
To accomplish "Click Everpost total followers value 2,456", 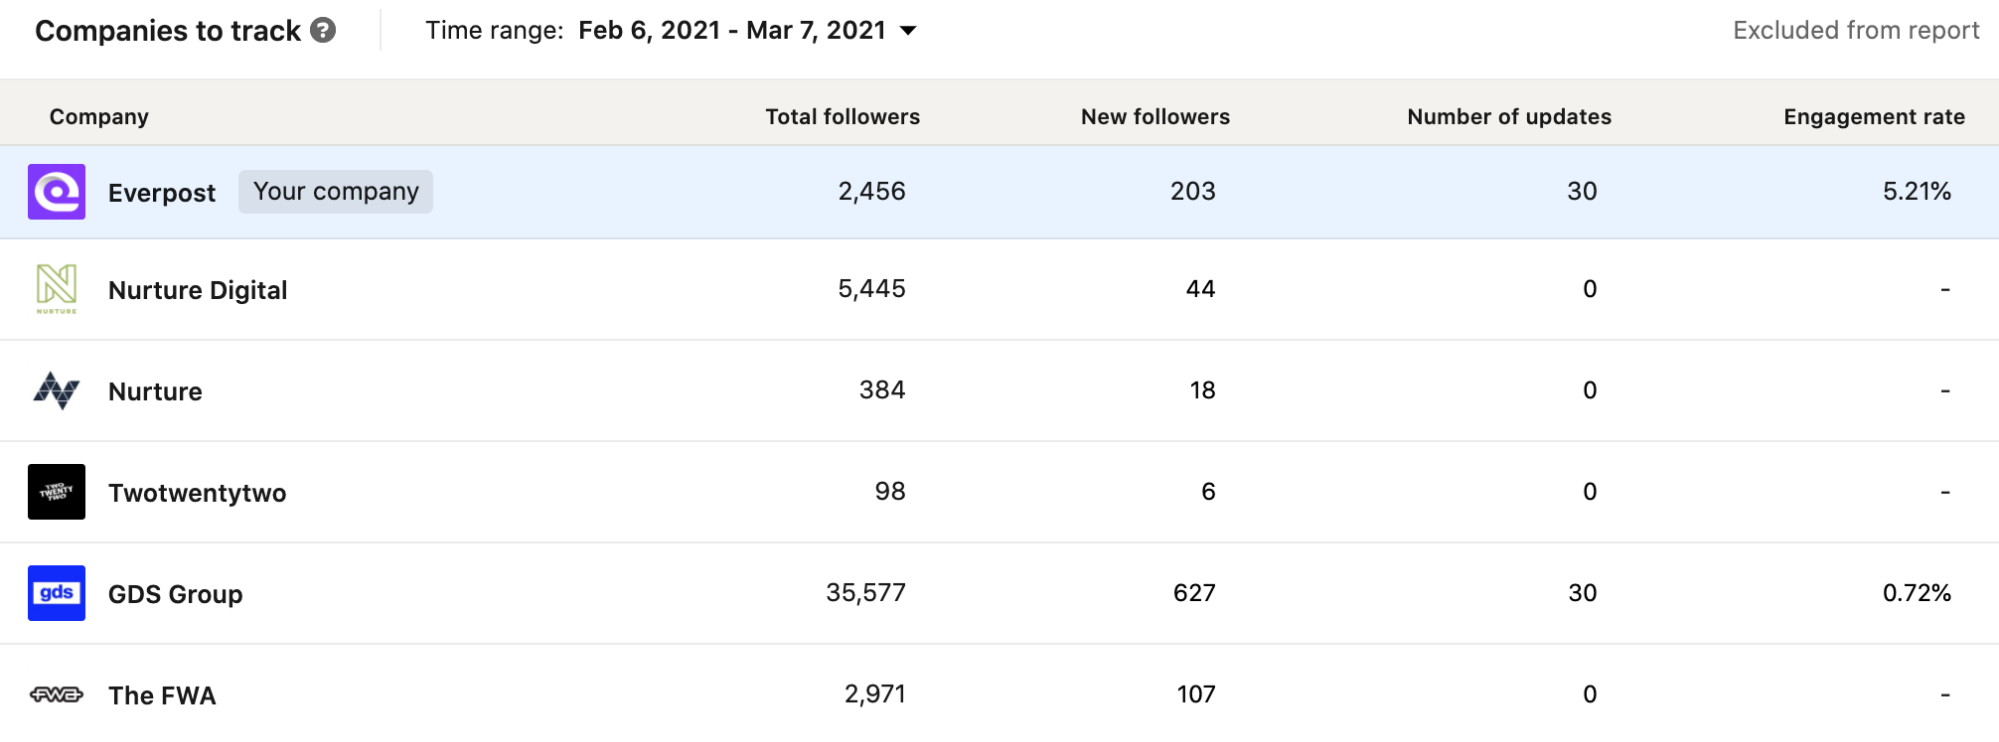I will [x=872, y=191].
